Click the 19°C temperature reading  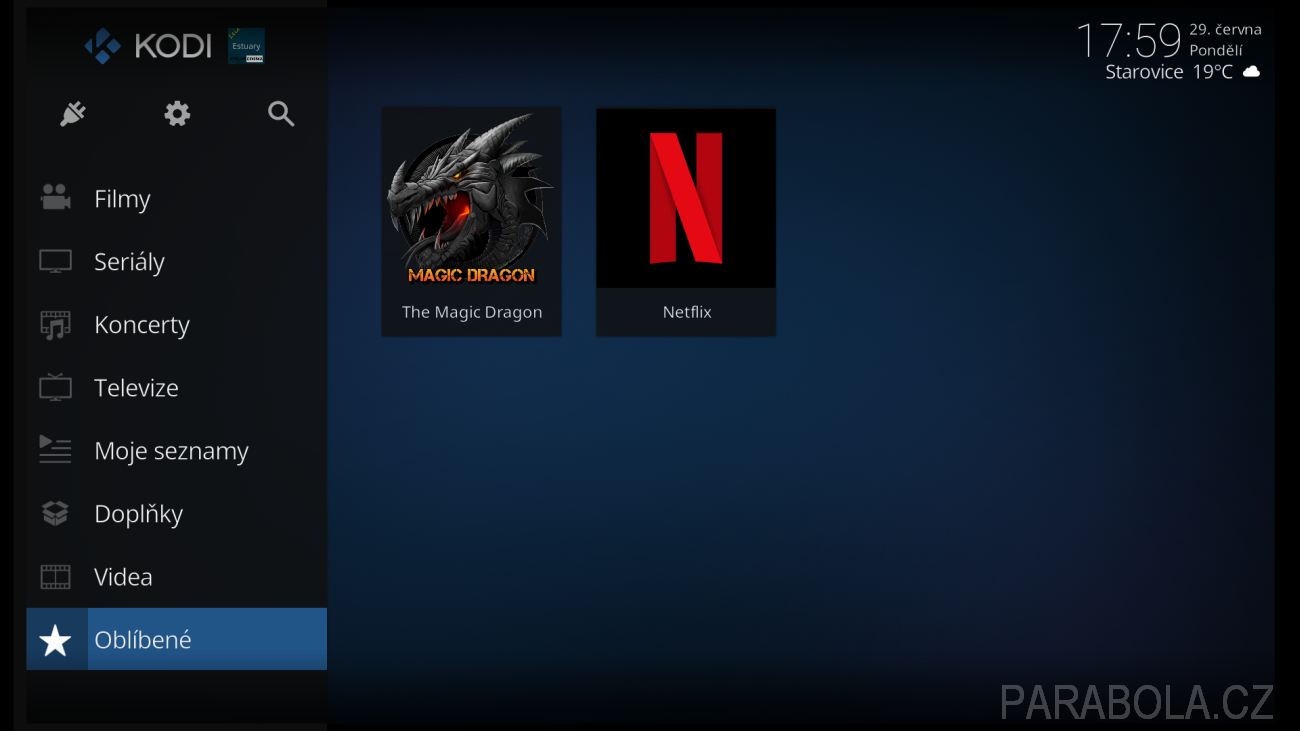[1212, 72]
